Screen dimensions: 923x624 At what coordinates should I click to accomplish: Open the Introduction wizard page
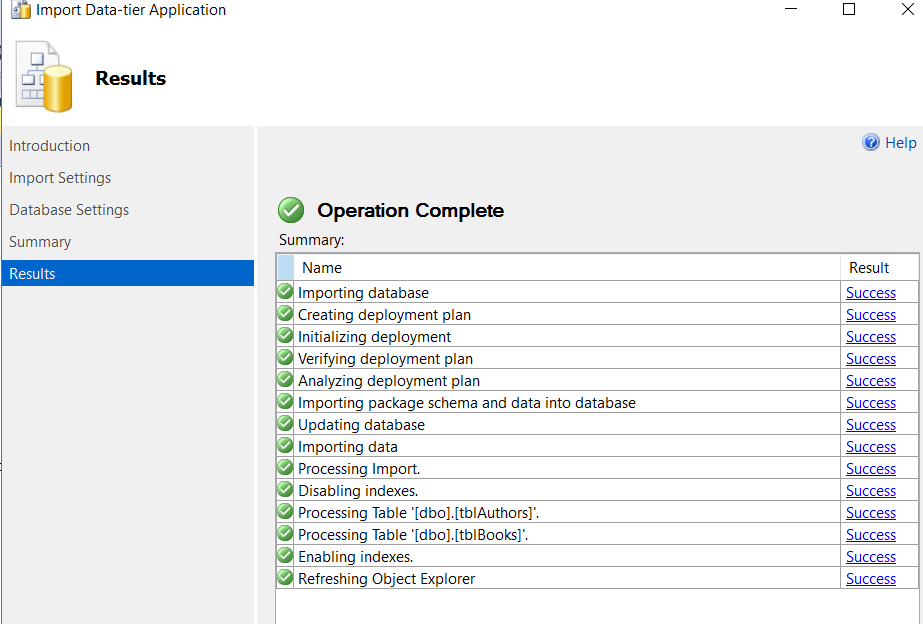click(x=50, y=146)
